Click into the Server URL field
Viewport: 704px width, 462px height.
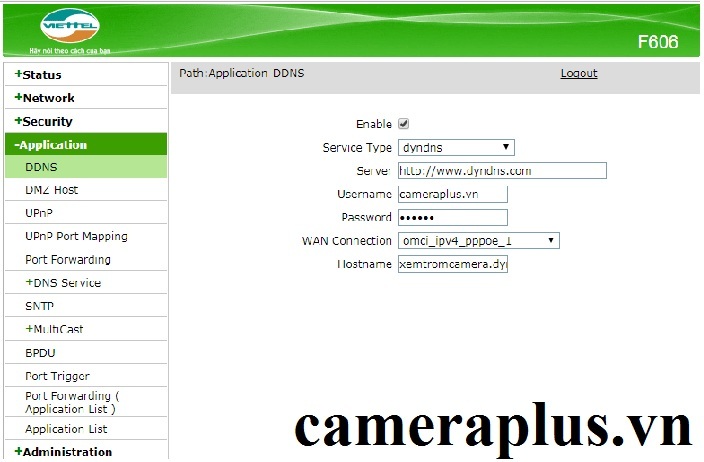click(x=502, y=171)
